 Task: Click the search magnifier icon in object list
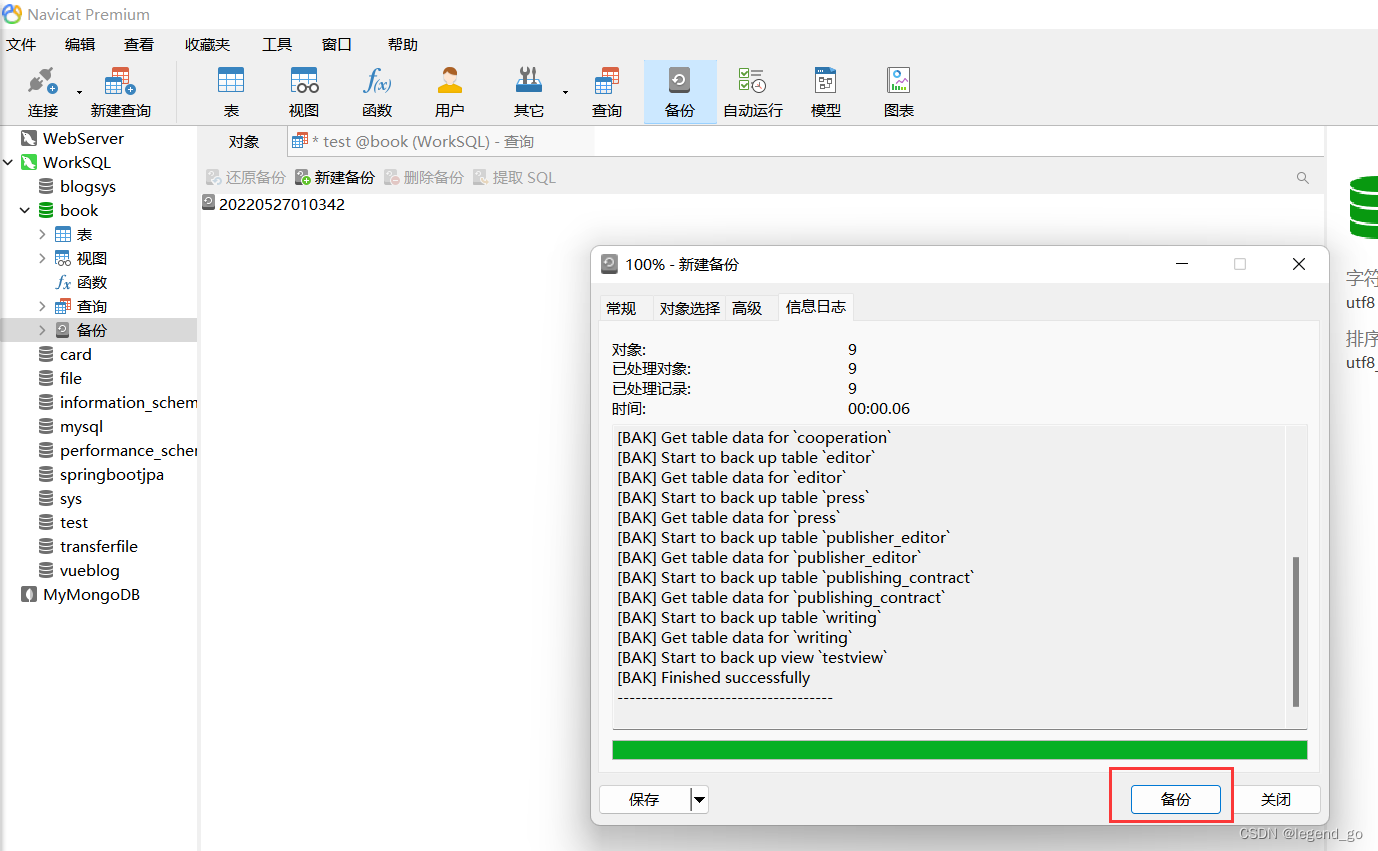[x=1303, y=178]
